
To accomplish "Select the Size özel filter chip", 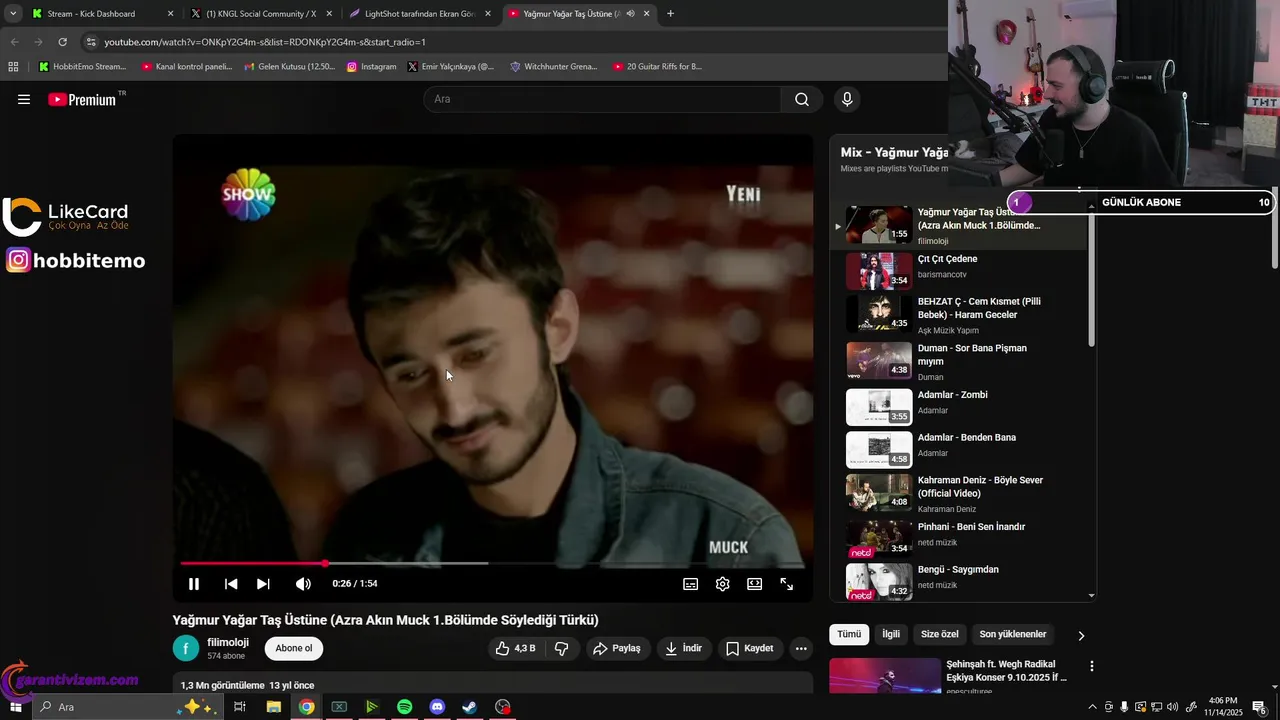I will click(940, 634).
